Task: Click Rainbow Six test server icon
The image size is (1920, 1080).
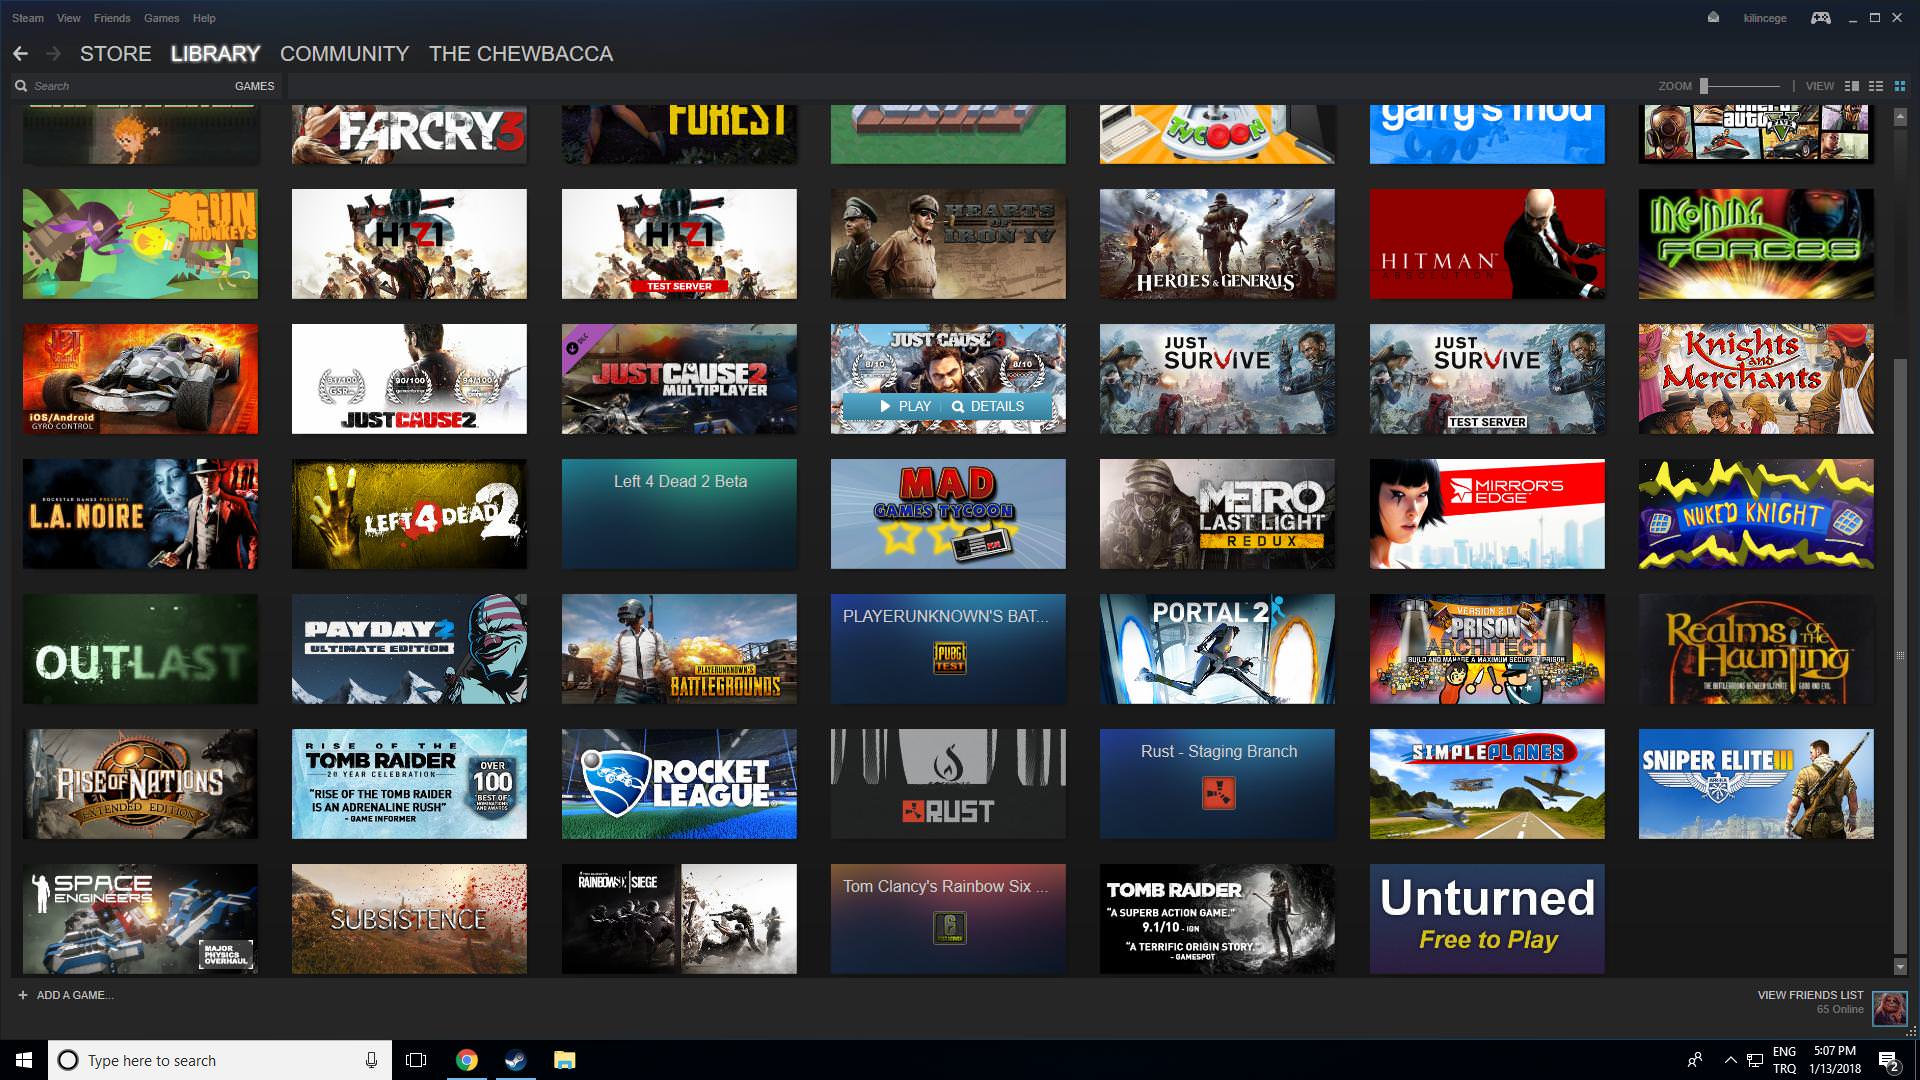Action: [949, 928]
